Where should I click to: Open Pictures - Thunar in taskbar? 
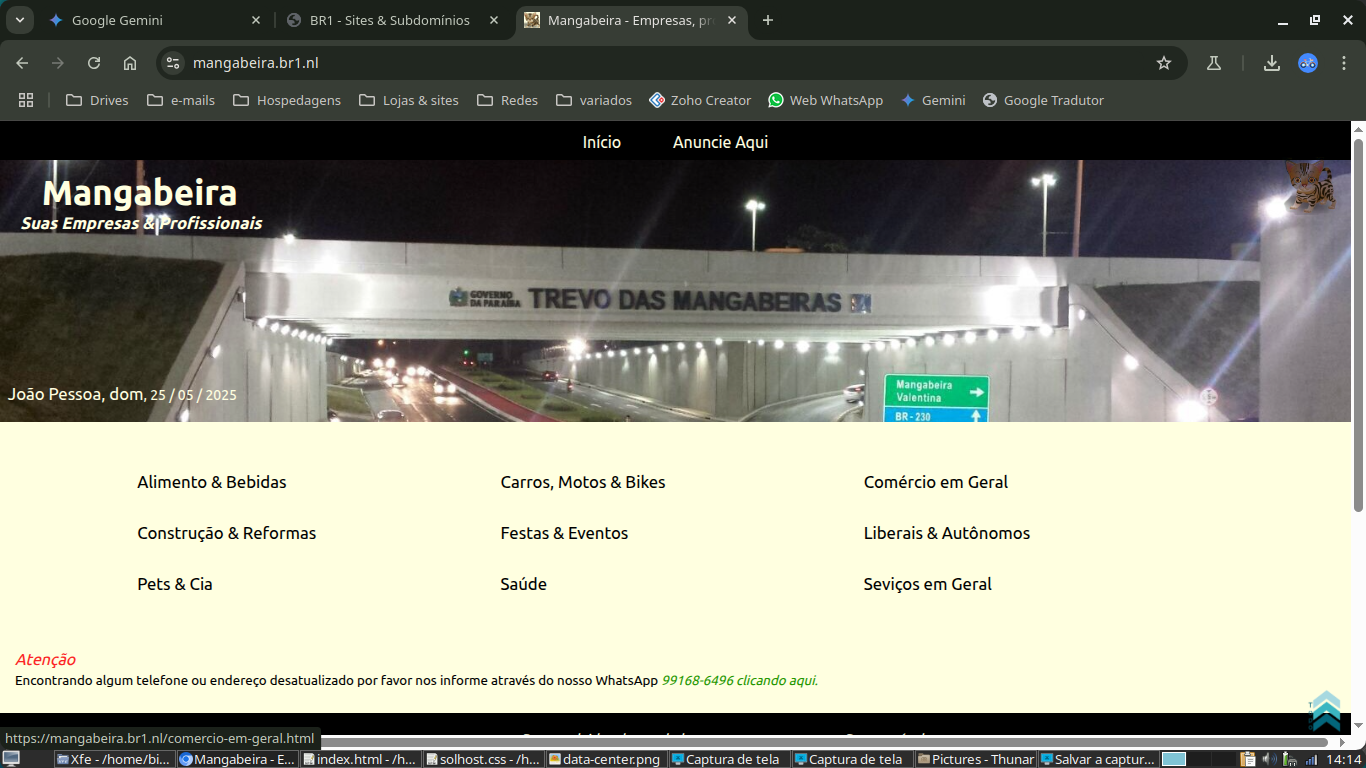click(x=975, y=759)
